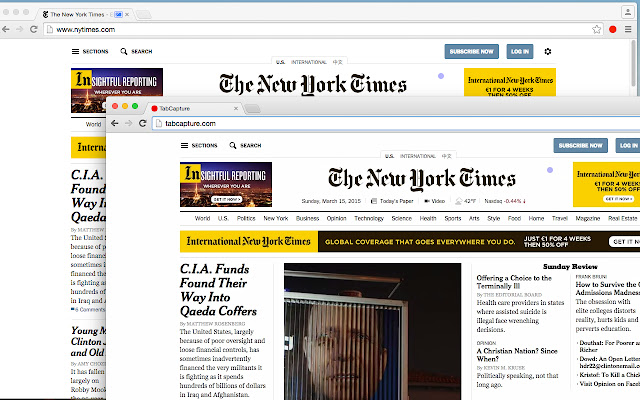The height and width of the screenshot is (400, 640).
Task: Open the Chrome user profile icon in rear window
Action: [628, 12]
